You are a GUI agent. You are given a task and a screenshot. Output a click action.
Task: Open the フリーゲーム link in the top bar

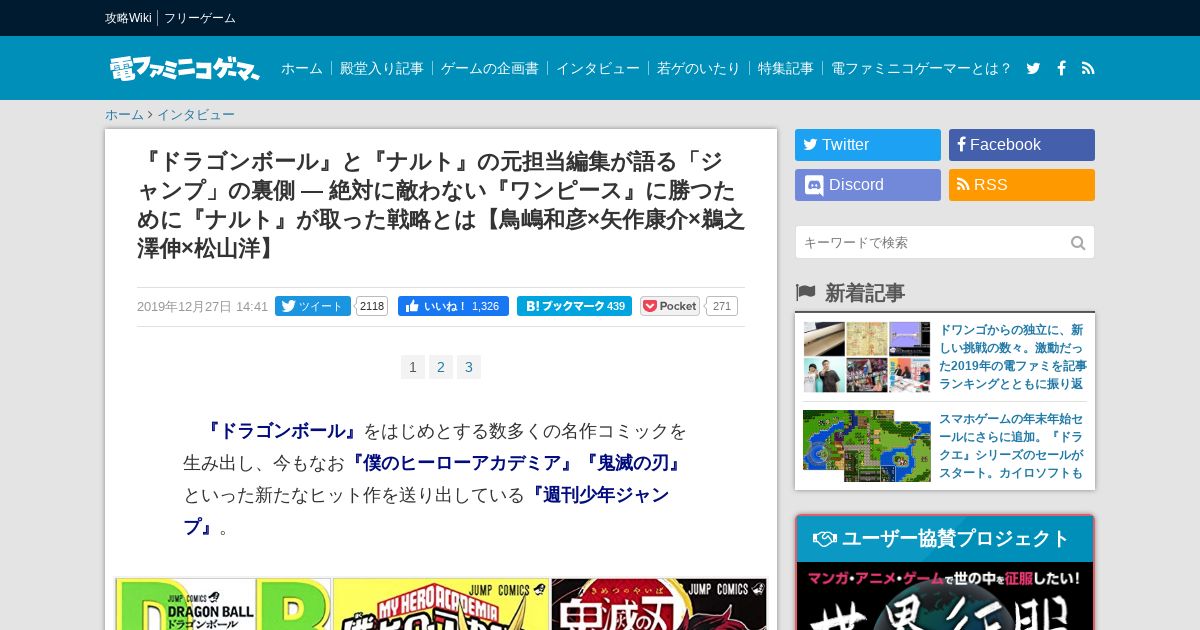coord(200,18)
